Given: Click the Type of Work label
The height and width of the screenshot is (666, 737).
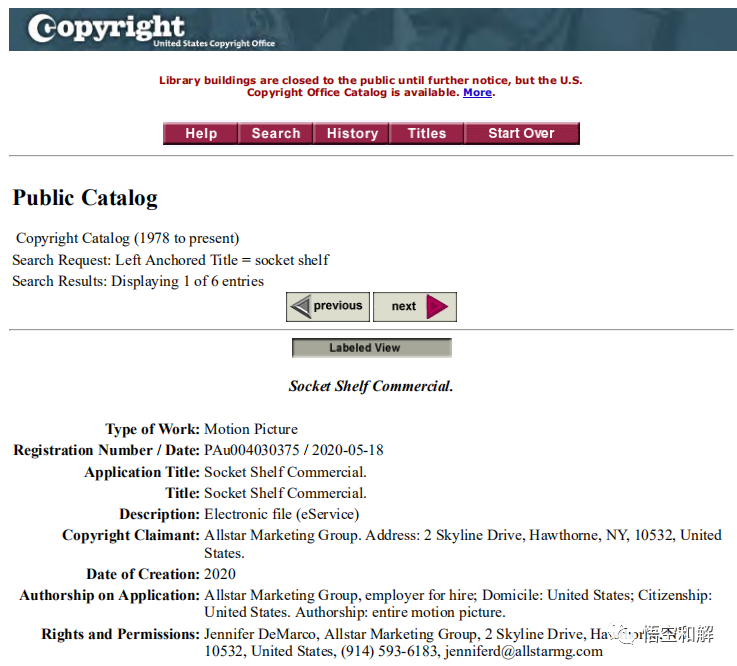Looking at the screenshot, I should (152, 429).
